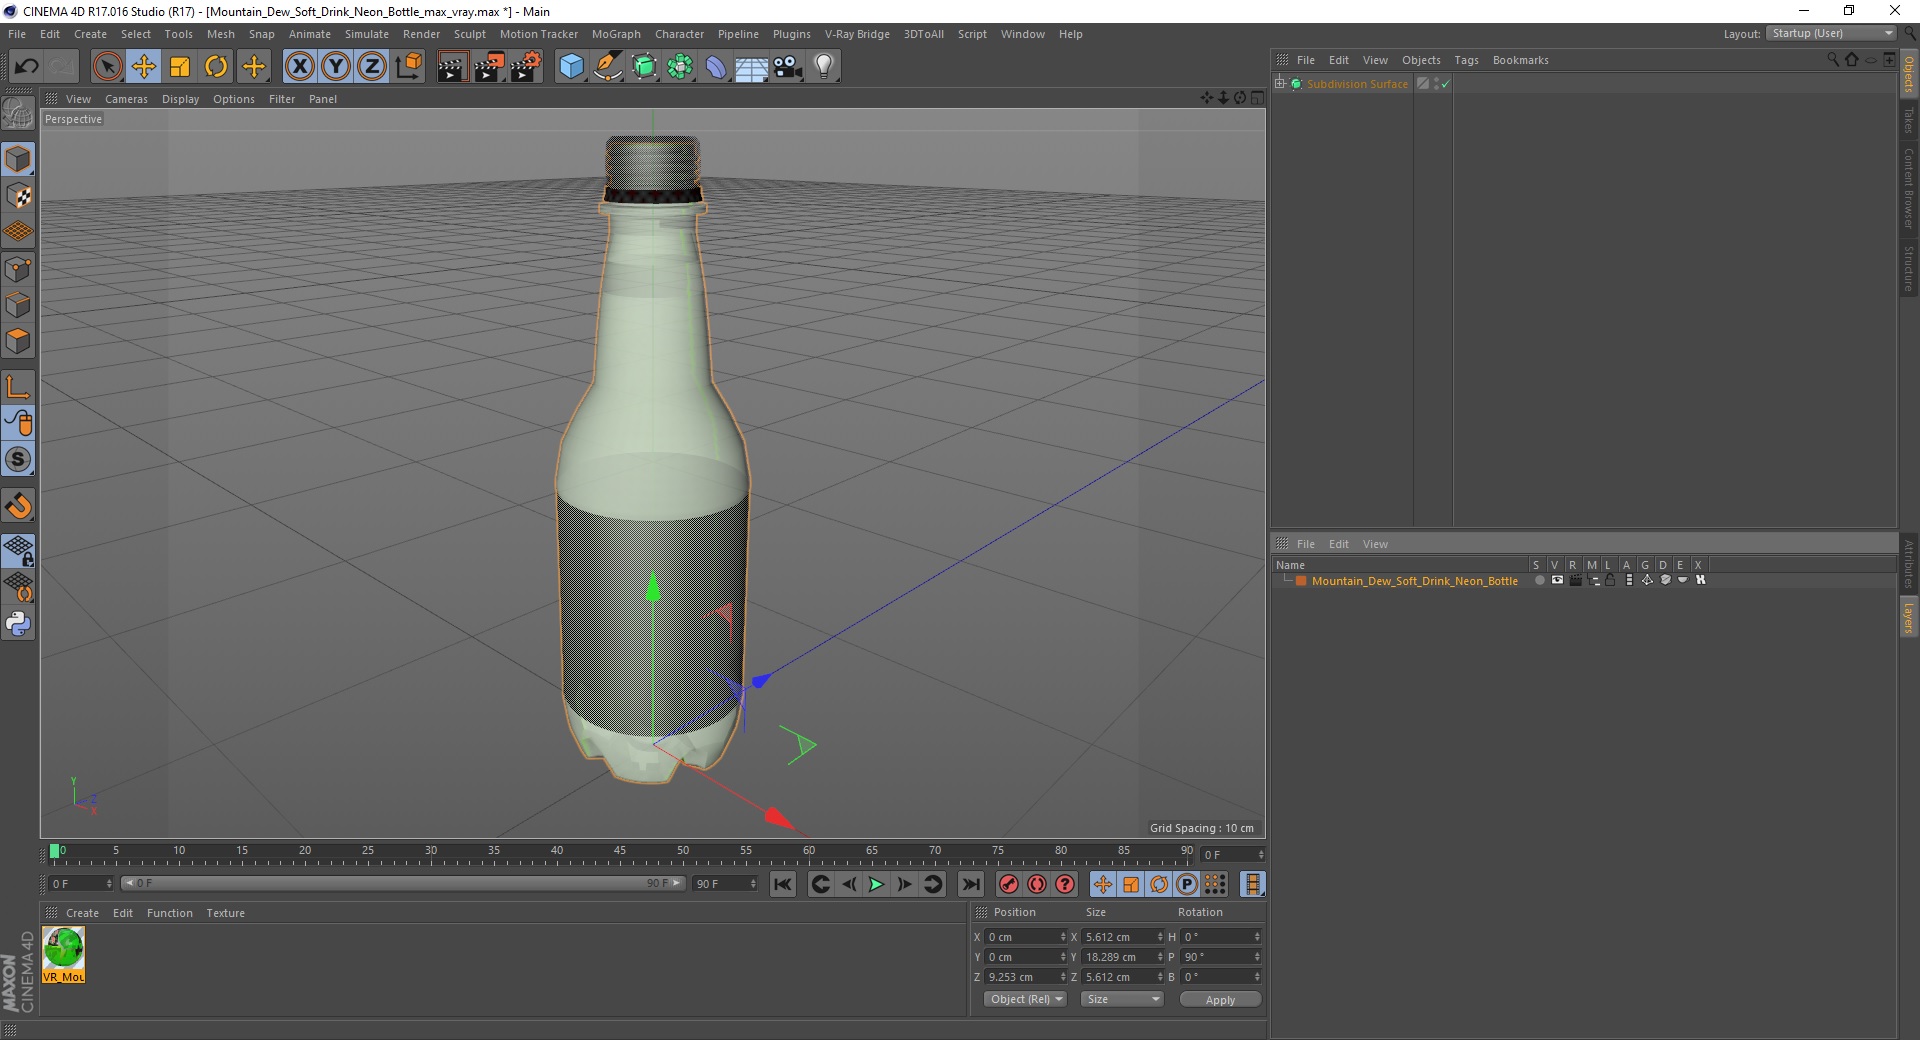Click frame 45 on timeline ruler
The height and width of the screenshot is (1040, 1920).
[620, 851]
